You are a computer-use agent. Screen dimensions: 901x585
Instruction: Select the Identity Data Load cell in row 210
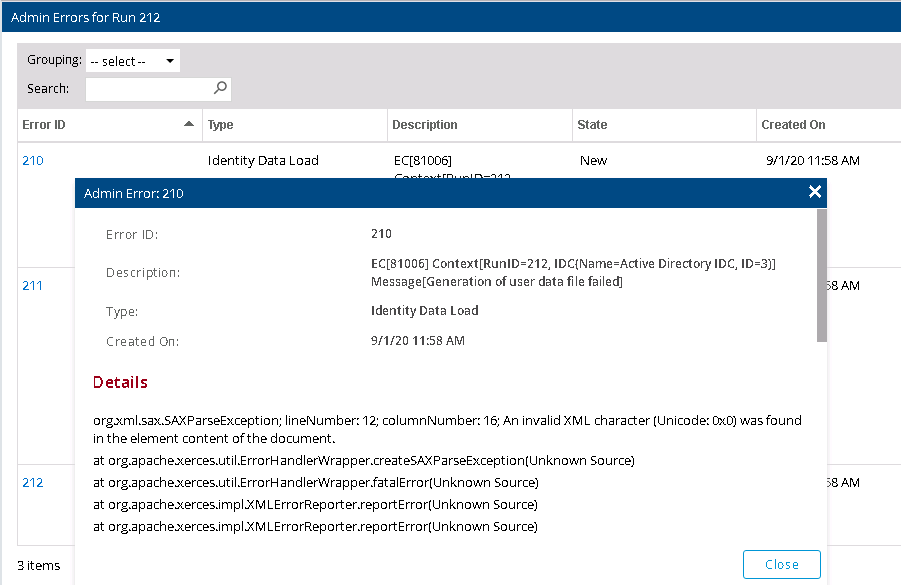[x=263, y=160]
